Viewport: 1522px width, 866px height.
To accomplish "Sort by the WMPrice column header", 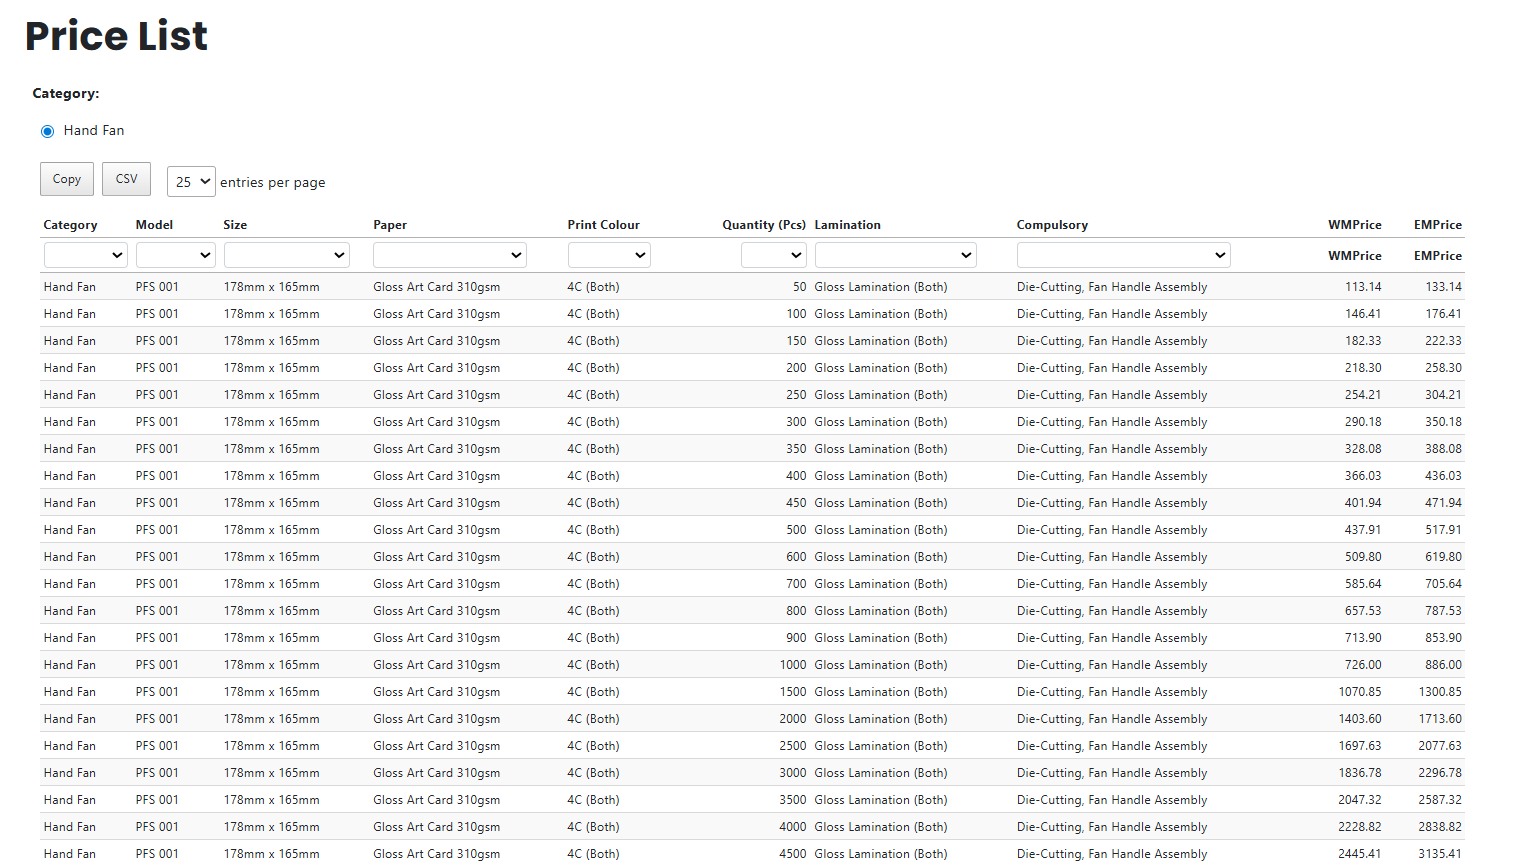I will point(1354,225).
